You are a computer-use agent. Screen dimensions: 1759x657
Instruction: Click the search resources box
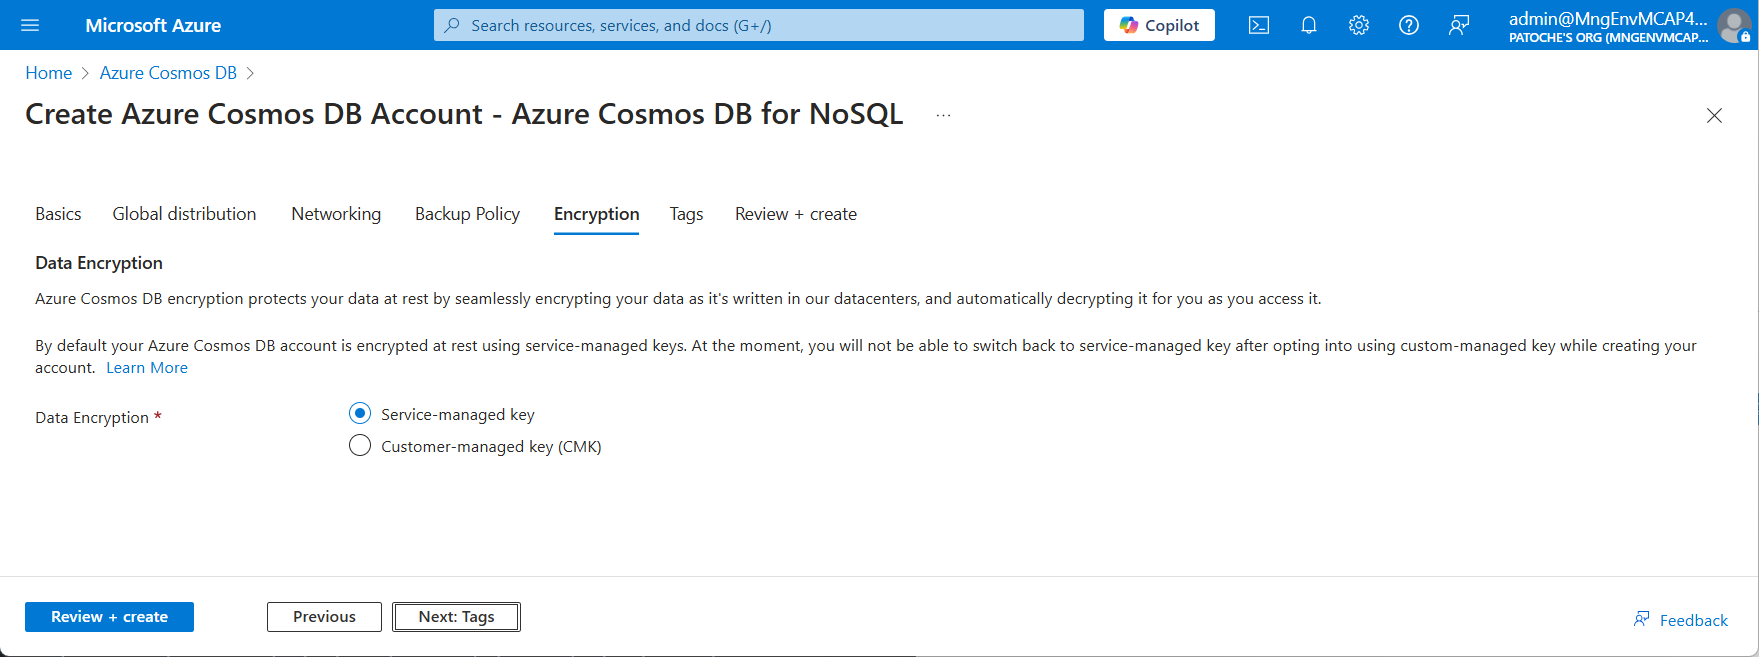759,25
